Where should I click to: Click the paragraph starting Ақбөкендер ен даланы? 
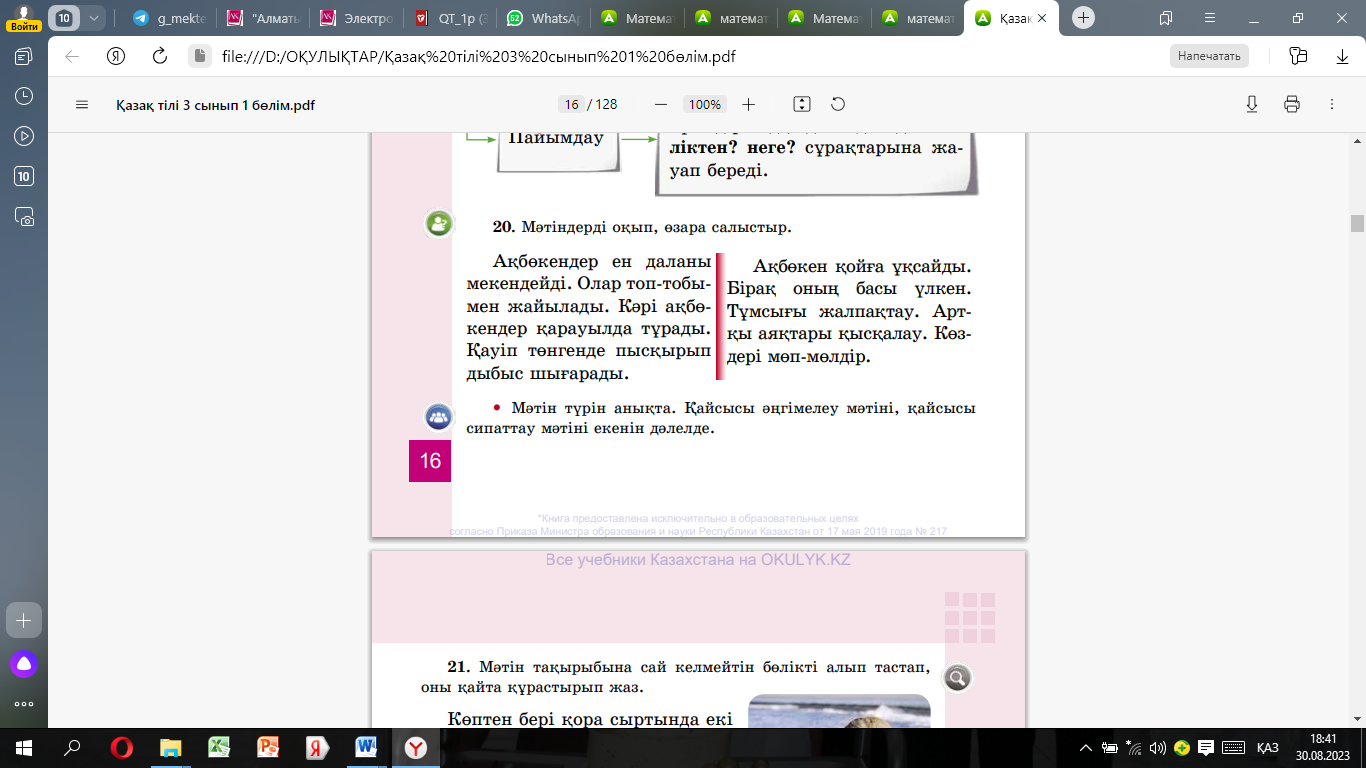pyautogui.click(x=588, y=318)
